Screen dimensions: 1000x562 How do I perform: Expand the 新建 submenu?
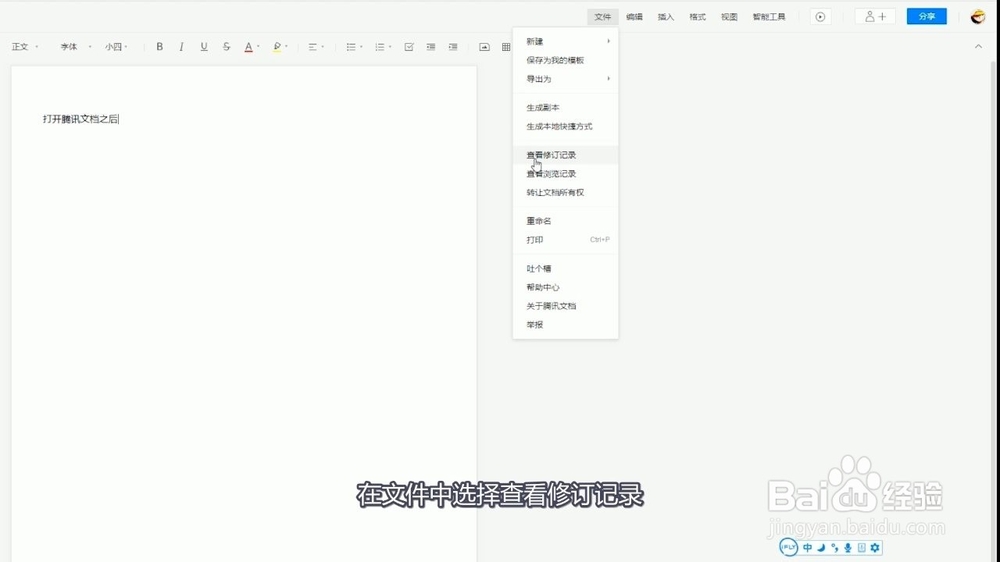tap(565, 41)
